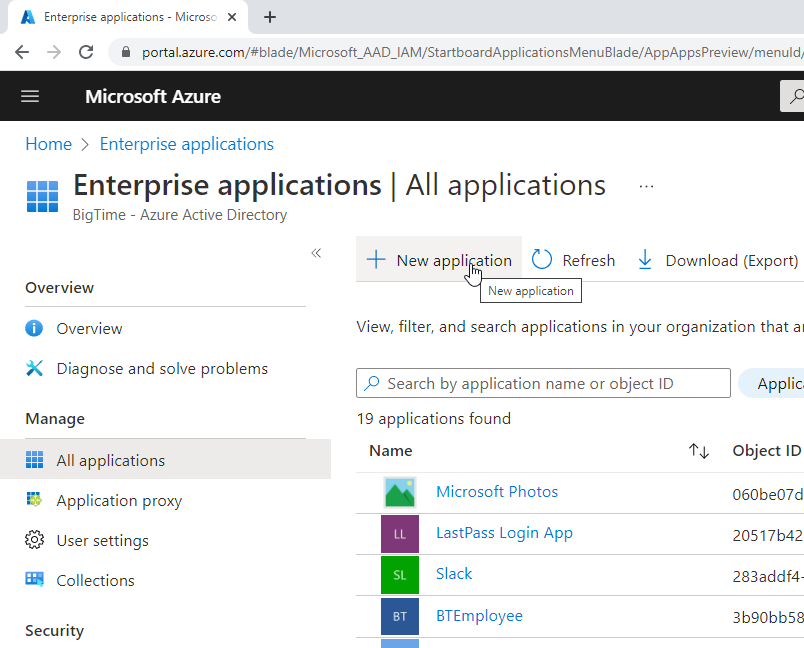
Task: Click the Collections icon
Action: 34,579
